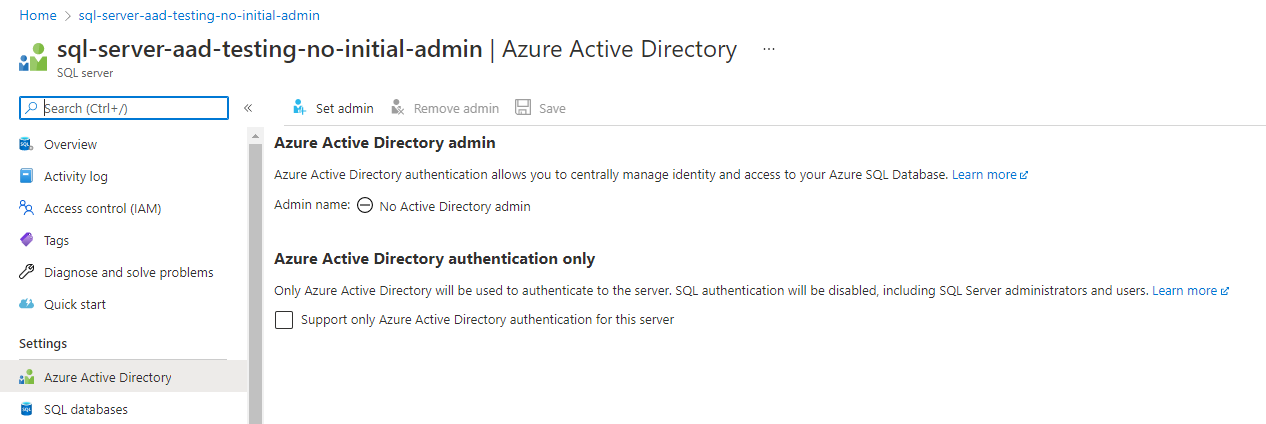Go to Home breadcrumb link
The image size is (1266, 424).
[38, 16]
